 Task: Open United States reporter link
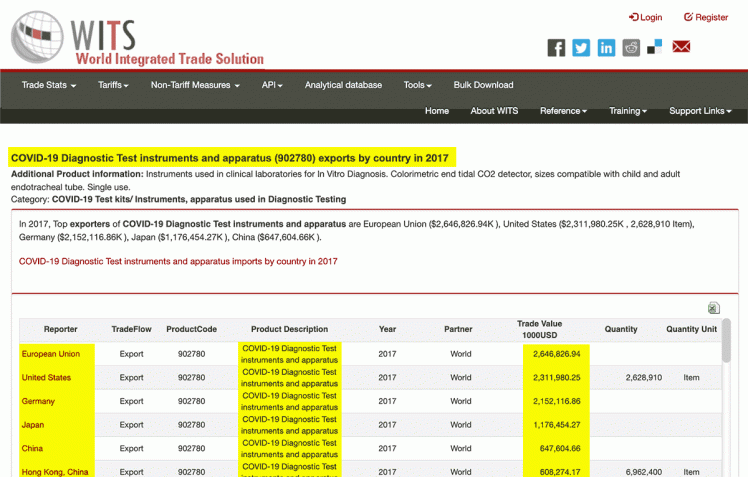[46, 377]
